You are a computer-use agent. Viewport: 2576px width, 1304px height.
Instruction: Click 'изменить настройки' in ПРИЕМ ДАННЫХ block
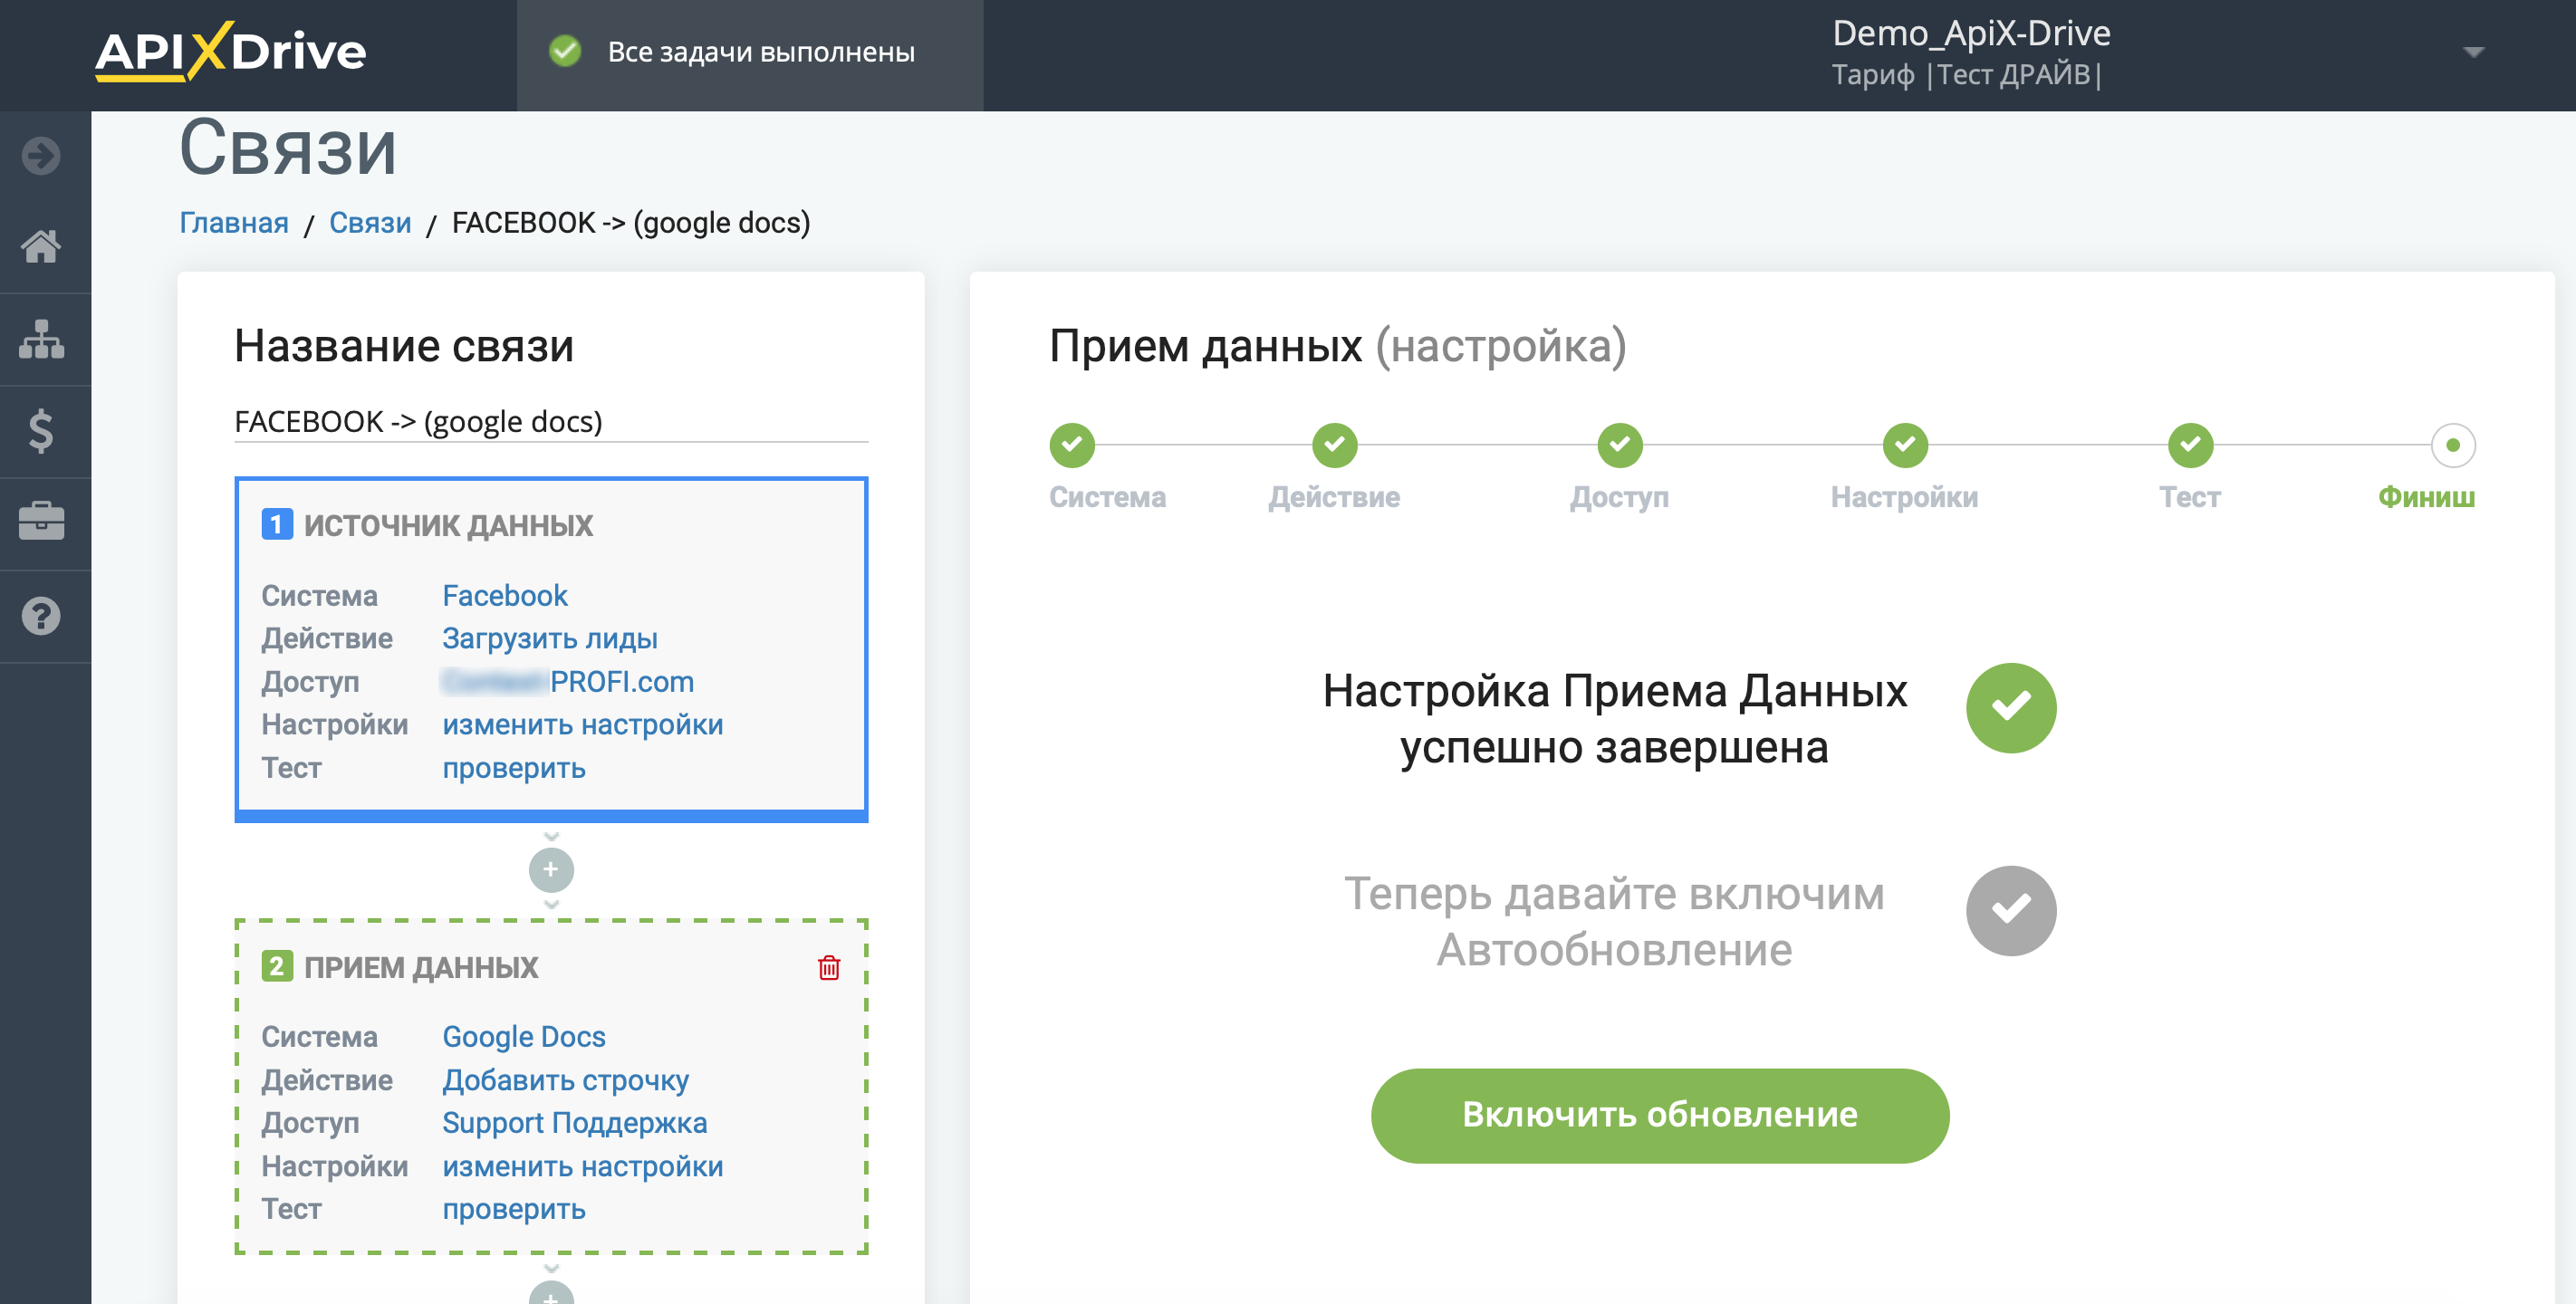pos(583,1166)
